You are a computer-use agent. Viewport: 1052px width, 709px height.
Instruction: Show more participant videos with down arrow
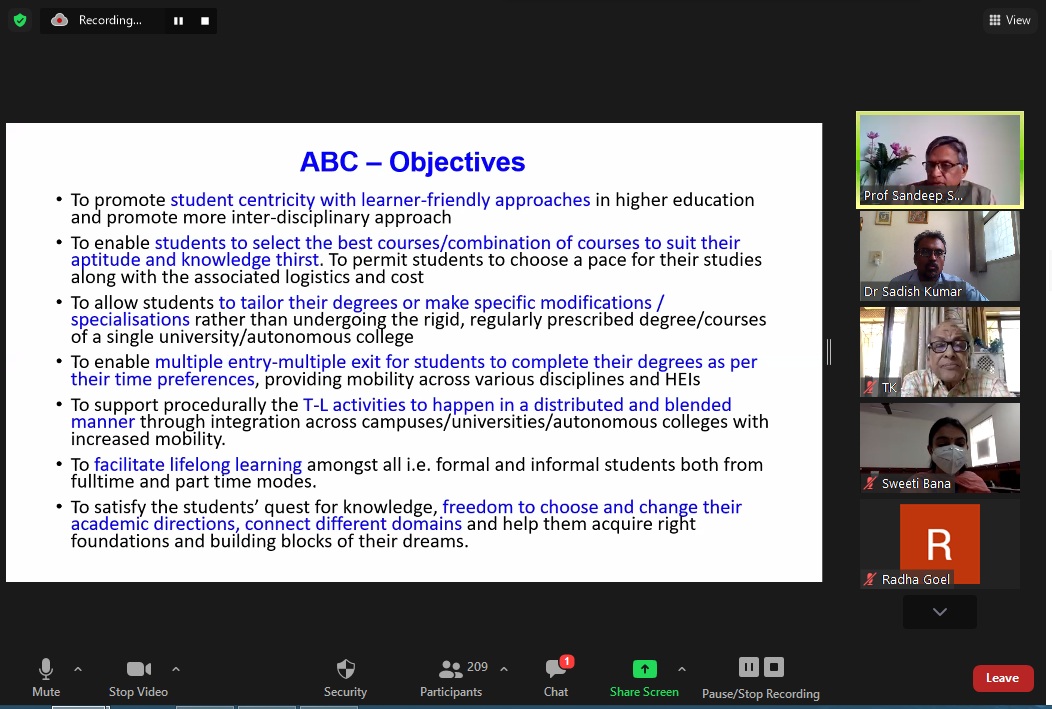939,612
